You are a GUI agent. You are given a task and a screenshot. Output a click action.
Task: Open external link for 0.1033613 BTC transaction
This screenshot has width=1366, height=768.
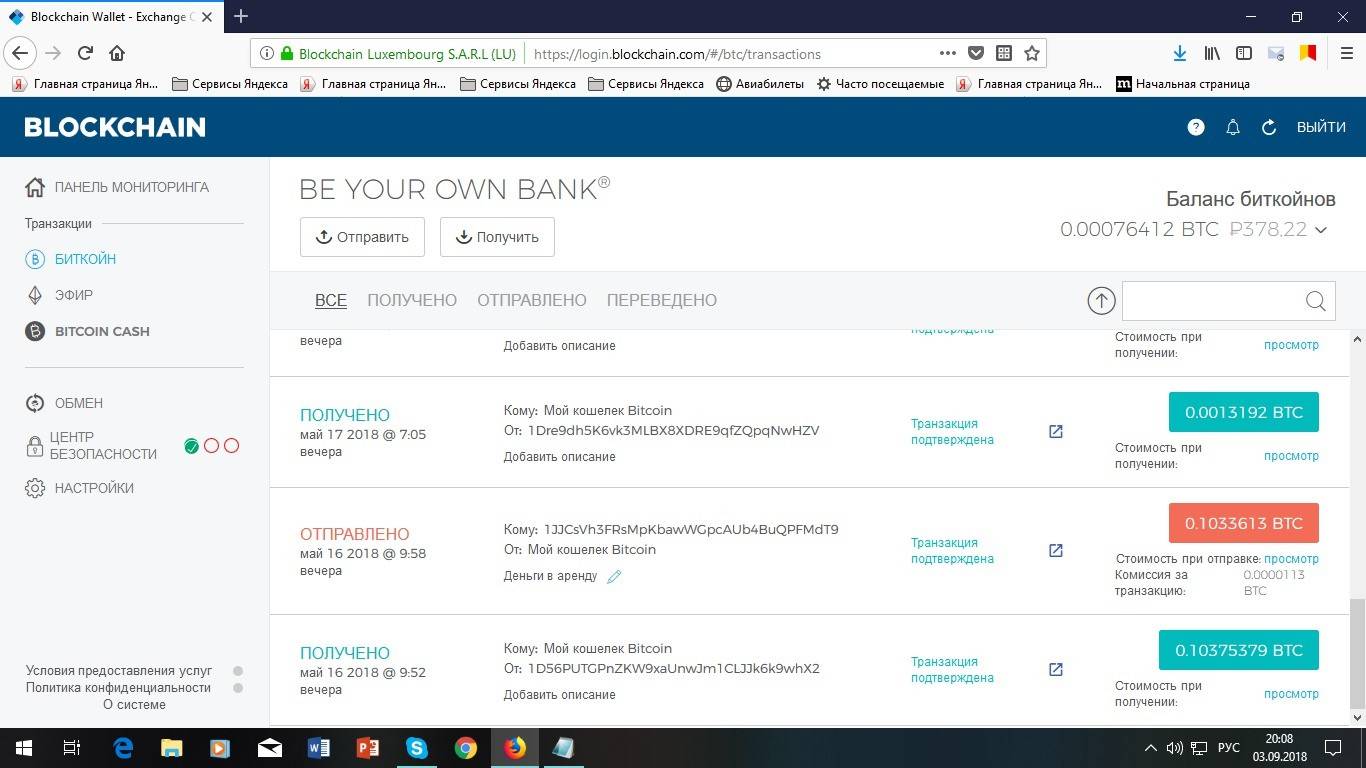(1055, 550)
